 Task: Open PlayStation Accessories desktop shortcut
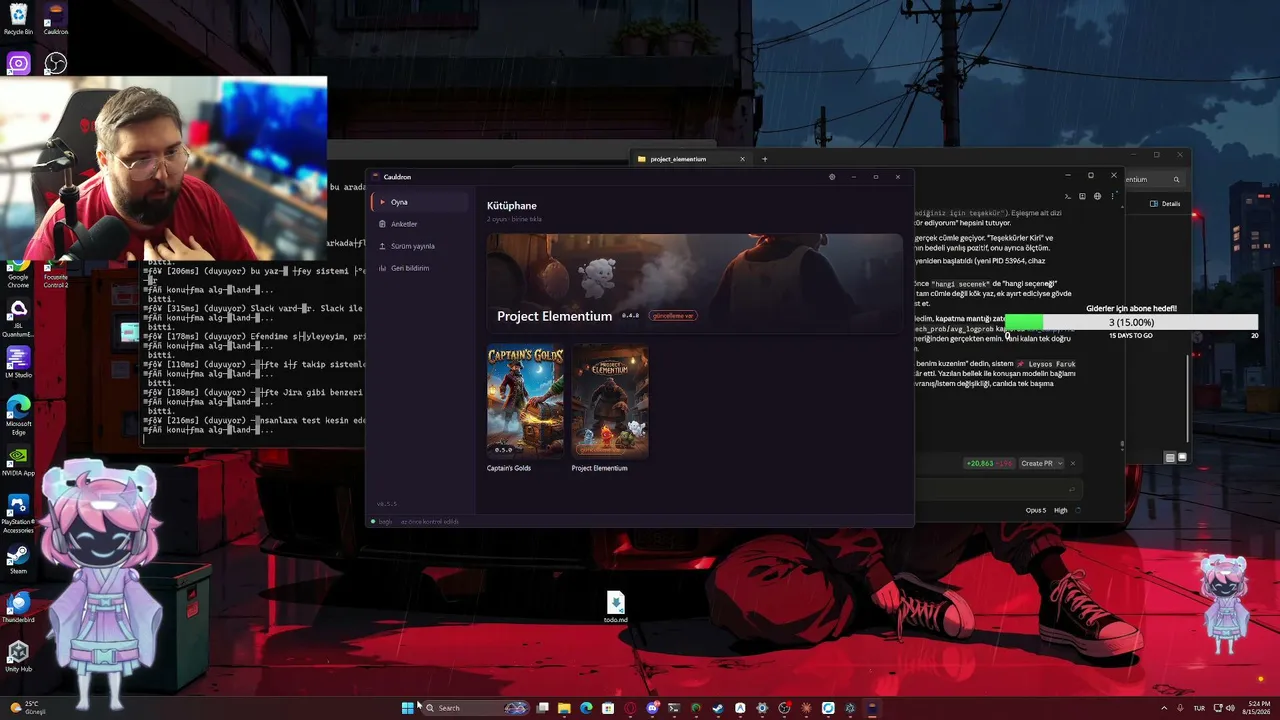pyautogui.click(x=18, y=513)
